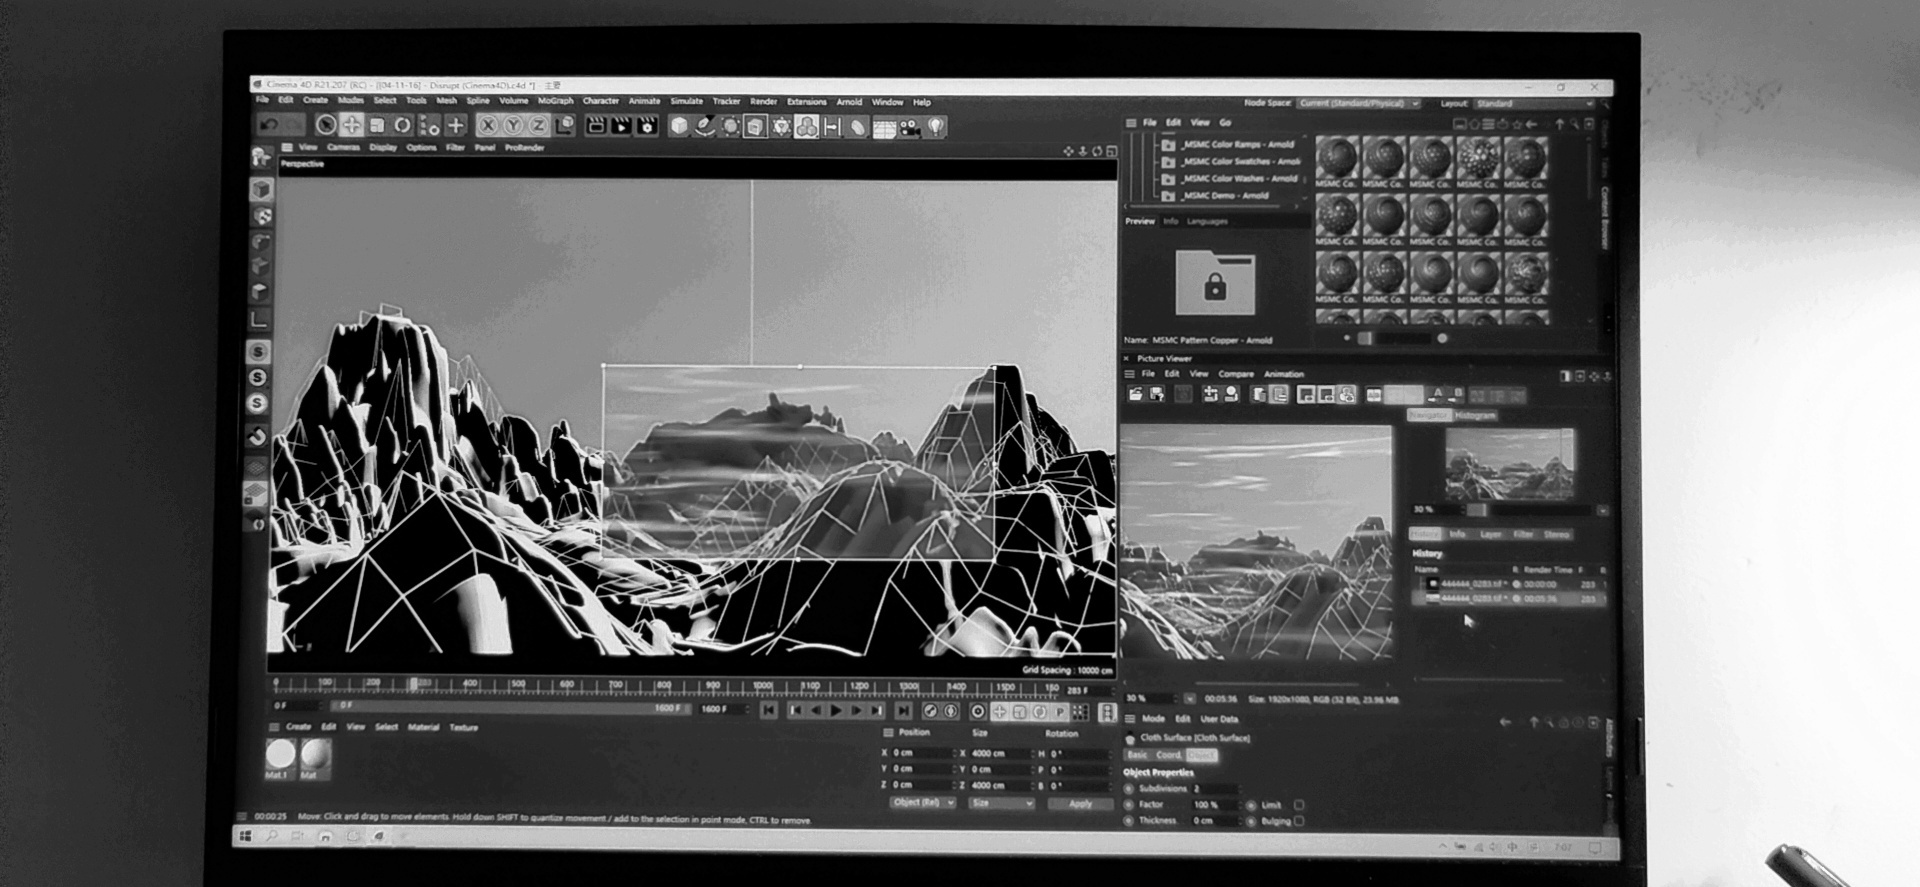1920x887 pixels.
Task: Click the Play forward button
Action: pos(836,711)
